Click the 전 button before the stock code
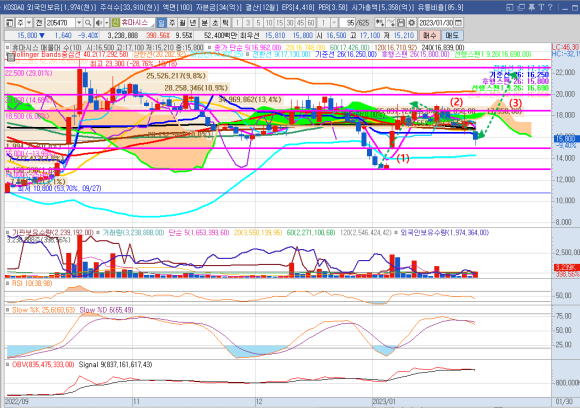Image resolution: width=580 pixels, height=408 pixels. (x=39, y=23)
